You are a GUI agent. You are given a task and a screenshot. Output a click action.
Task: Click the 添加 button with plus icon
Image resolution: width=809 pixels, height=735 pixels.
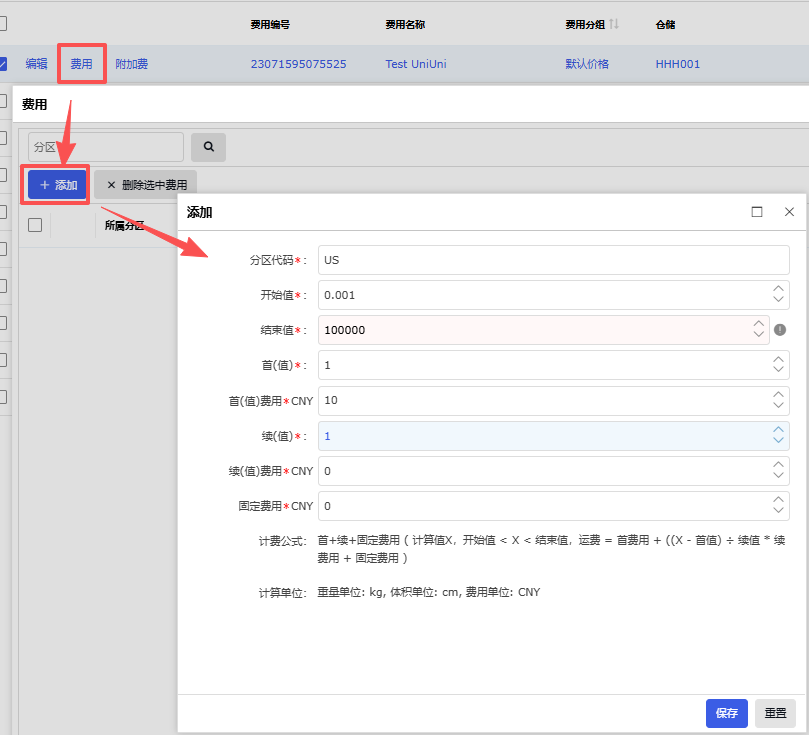(x=58, y=185)
